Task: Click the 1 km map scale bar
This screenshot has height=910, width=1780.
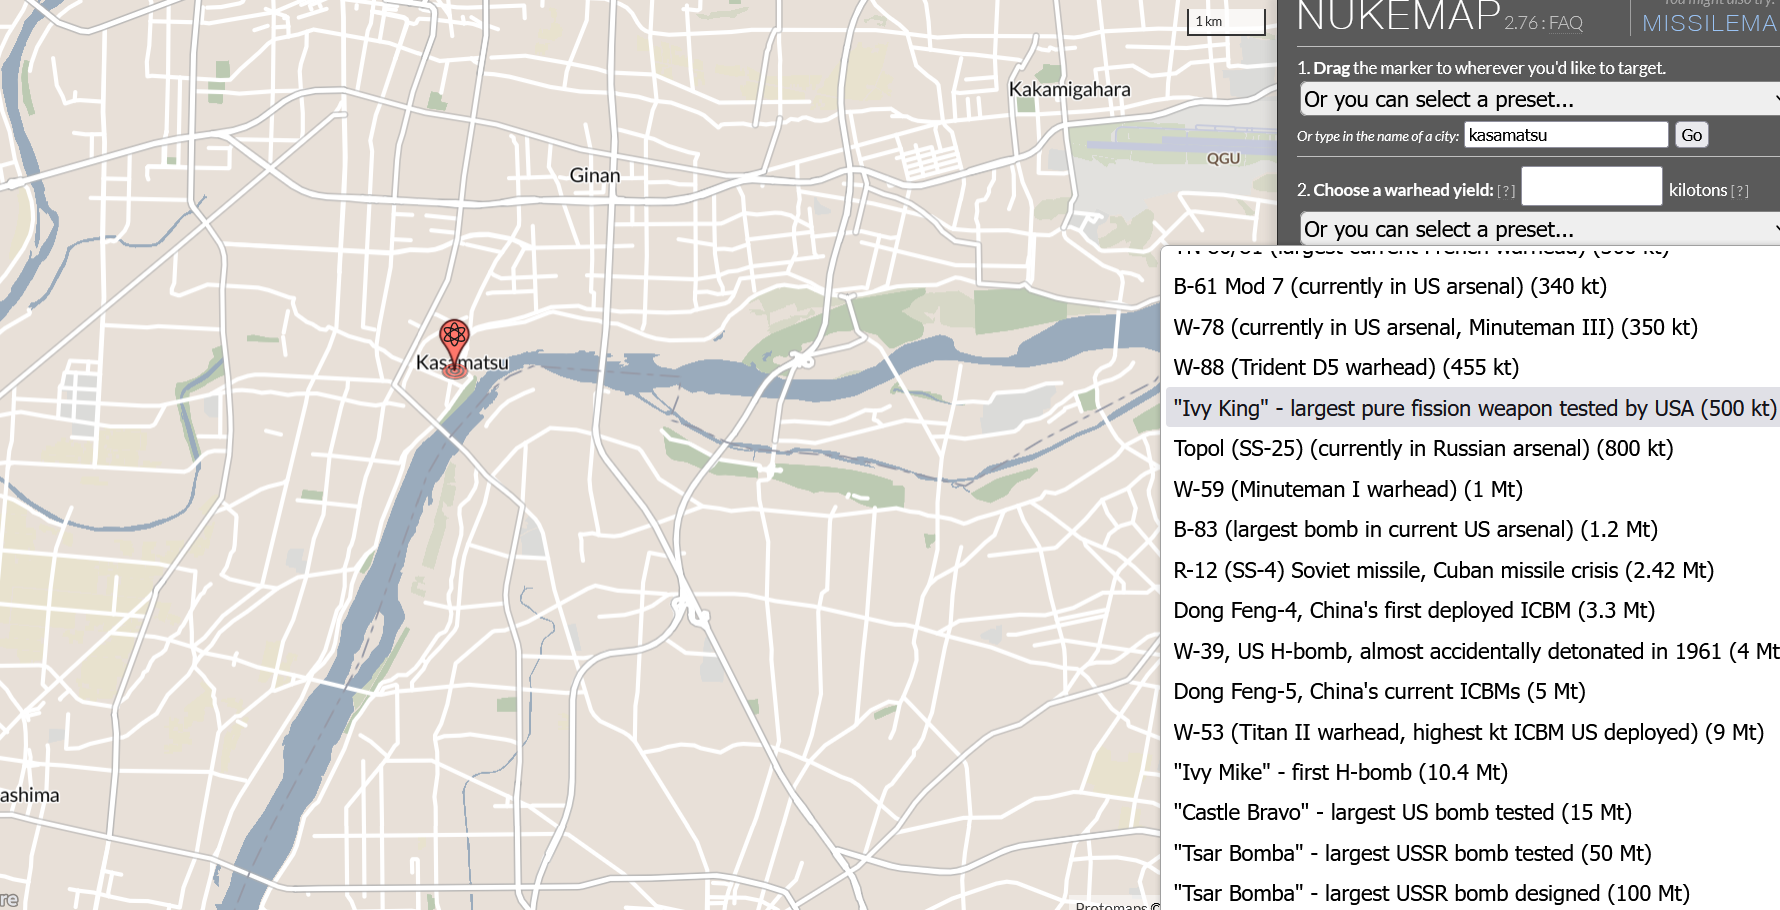Action: pos(1226,22)
